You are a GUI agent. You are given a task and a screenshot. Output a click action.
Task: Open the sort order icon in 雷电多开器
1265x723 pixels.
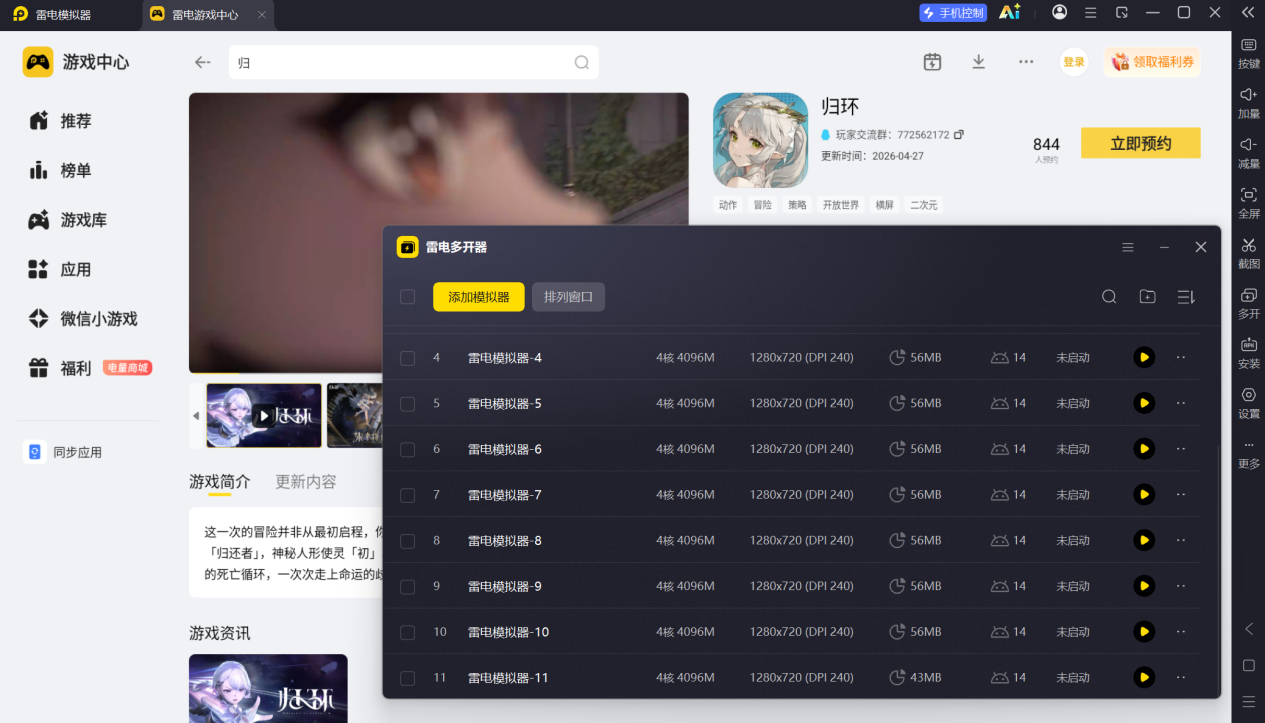[x=1186, y=297]
